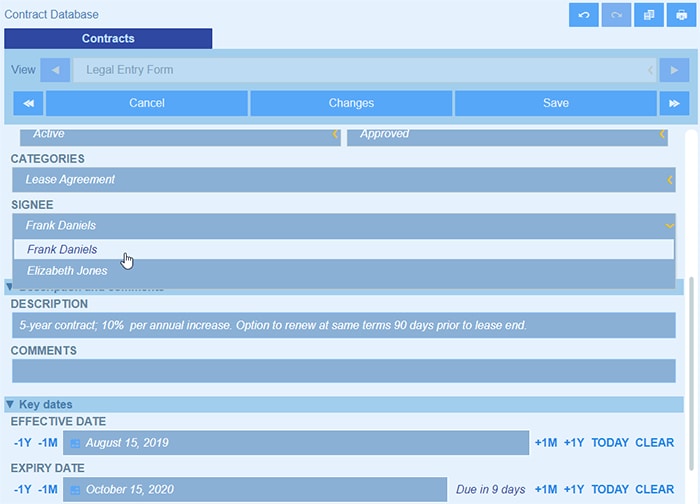The image size is (700, 504).
Task: Click the copy pages icon
Action: click(649, 15)
